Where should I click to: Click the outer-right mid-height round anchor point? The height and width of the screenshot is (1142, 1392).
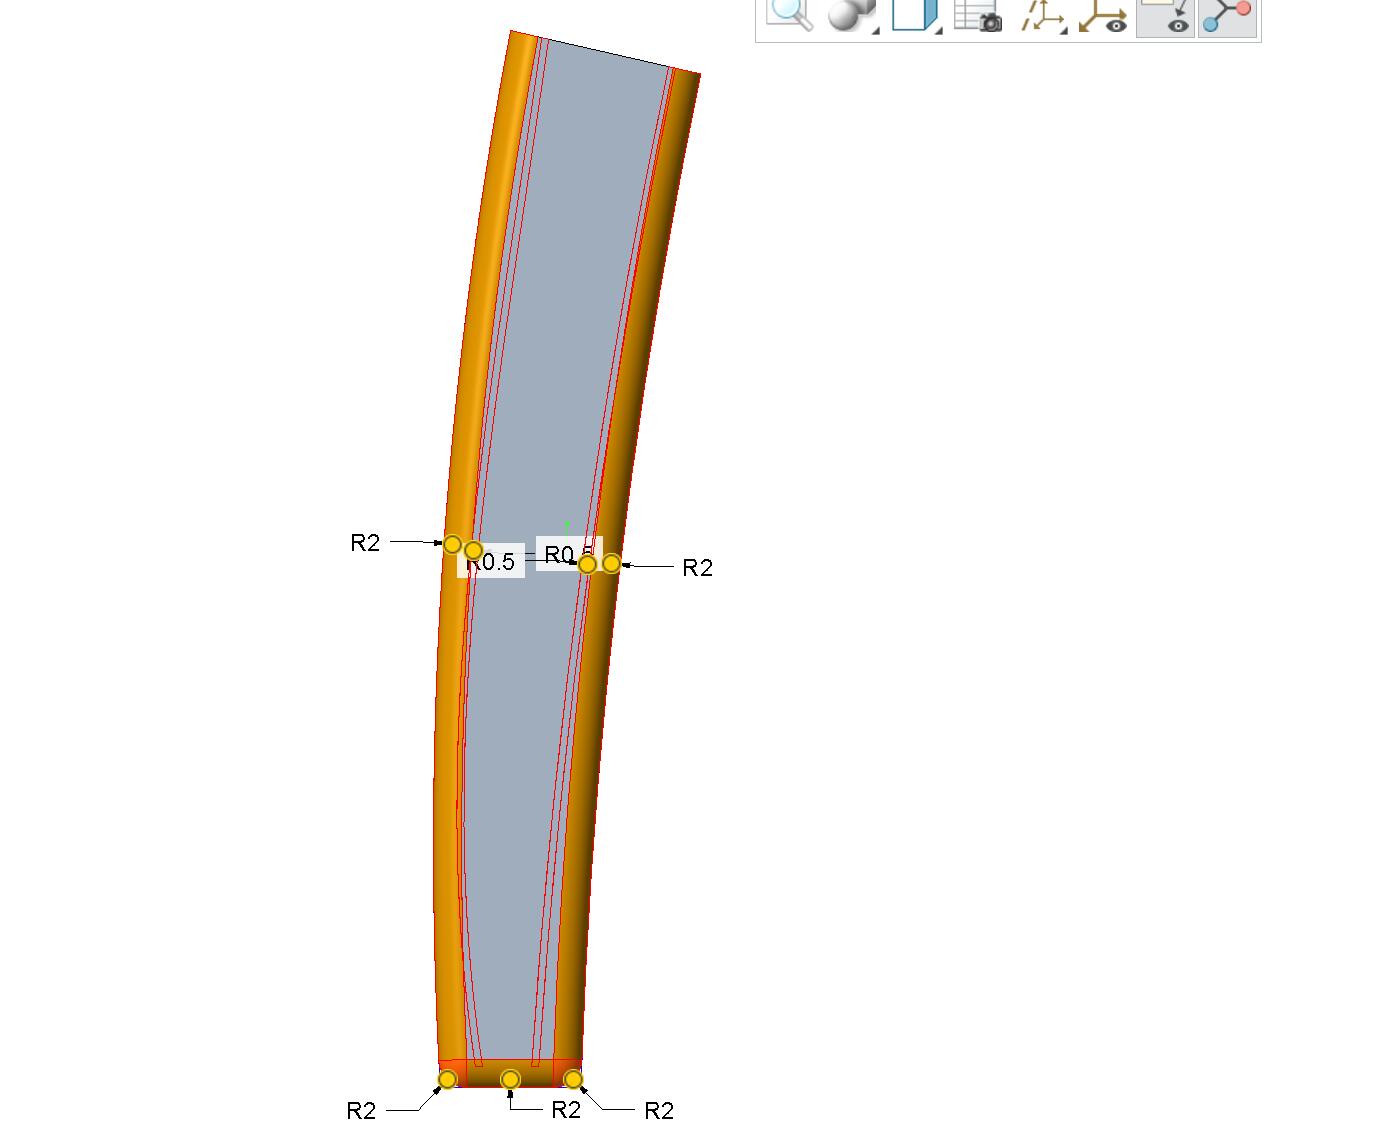pyautogui.click(x=611, y=563)
